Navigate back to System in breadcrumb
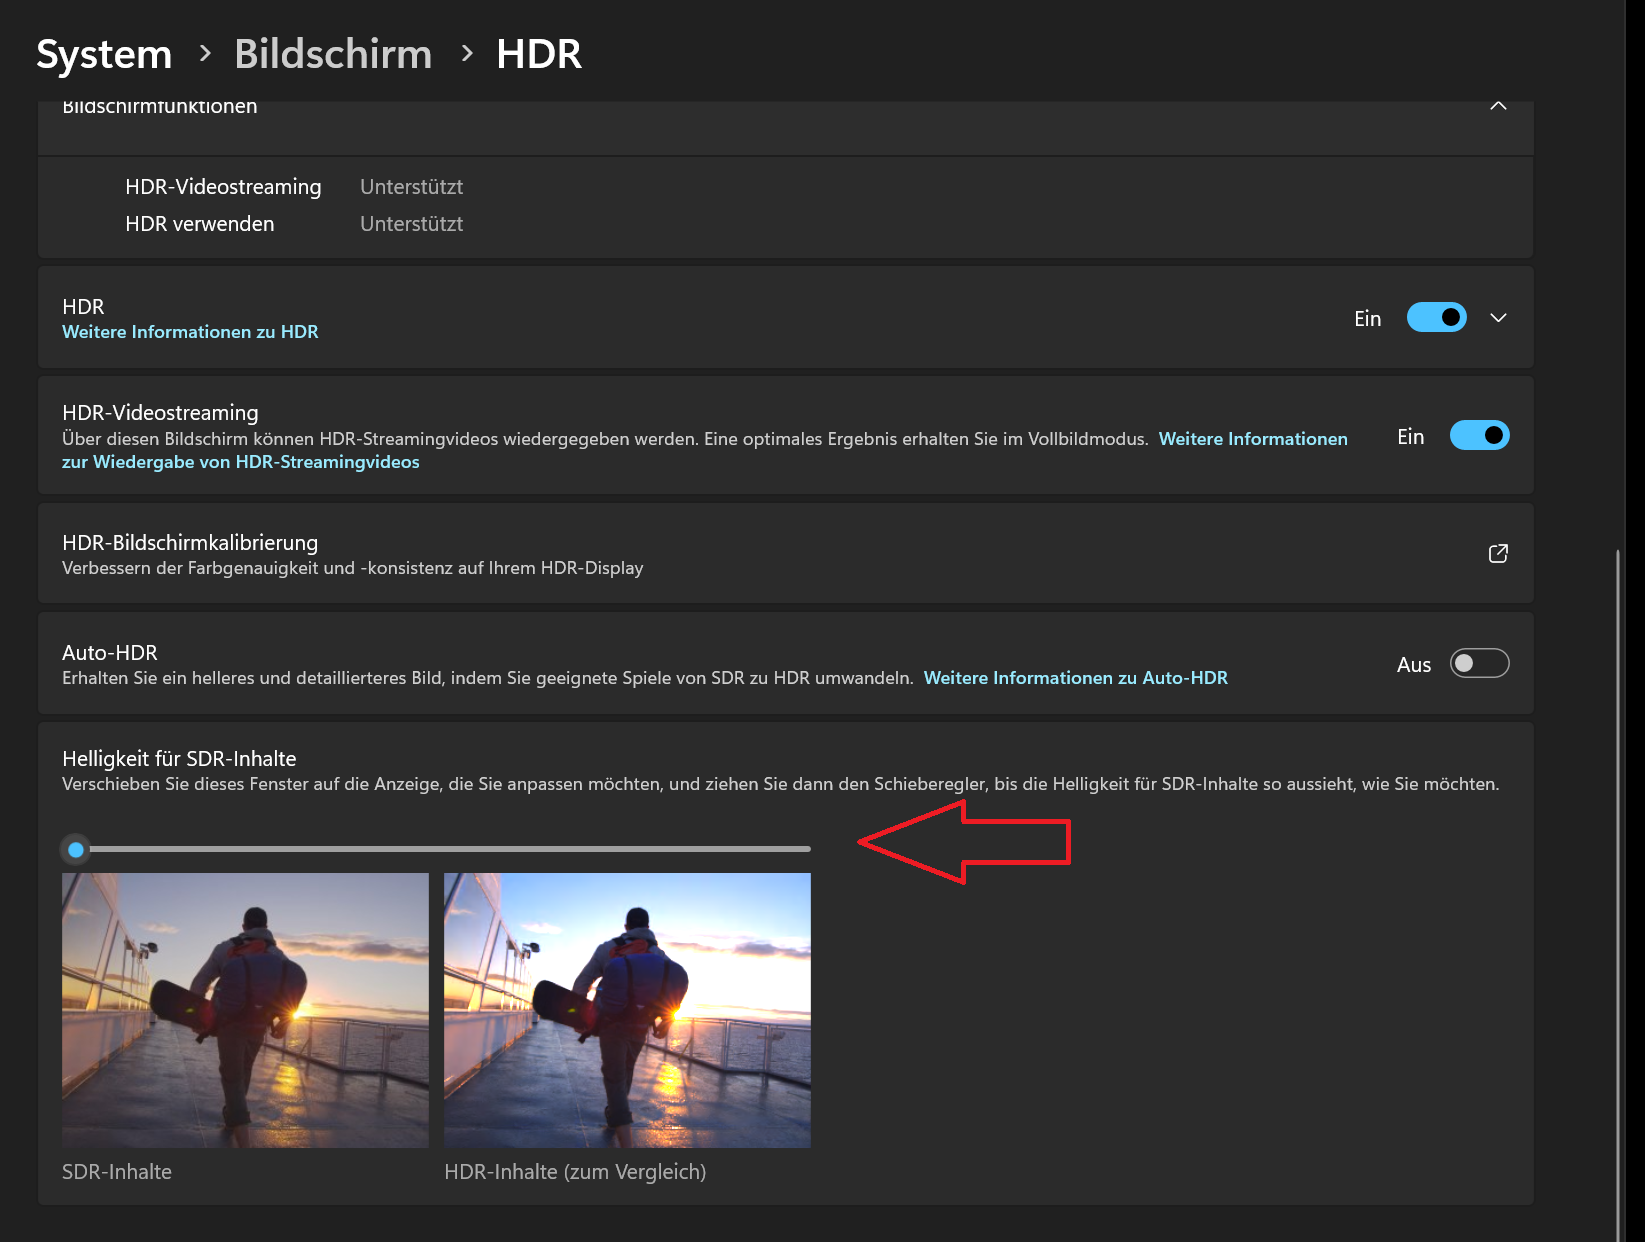Image resolution: width=1645 pixels, height=1242 pixels. [103, 54]
